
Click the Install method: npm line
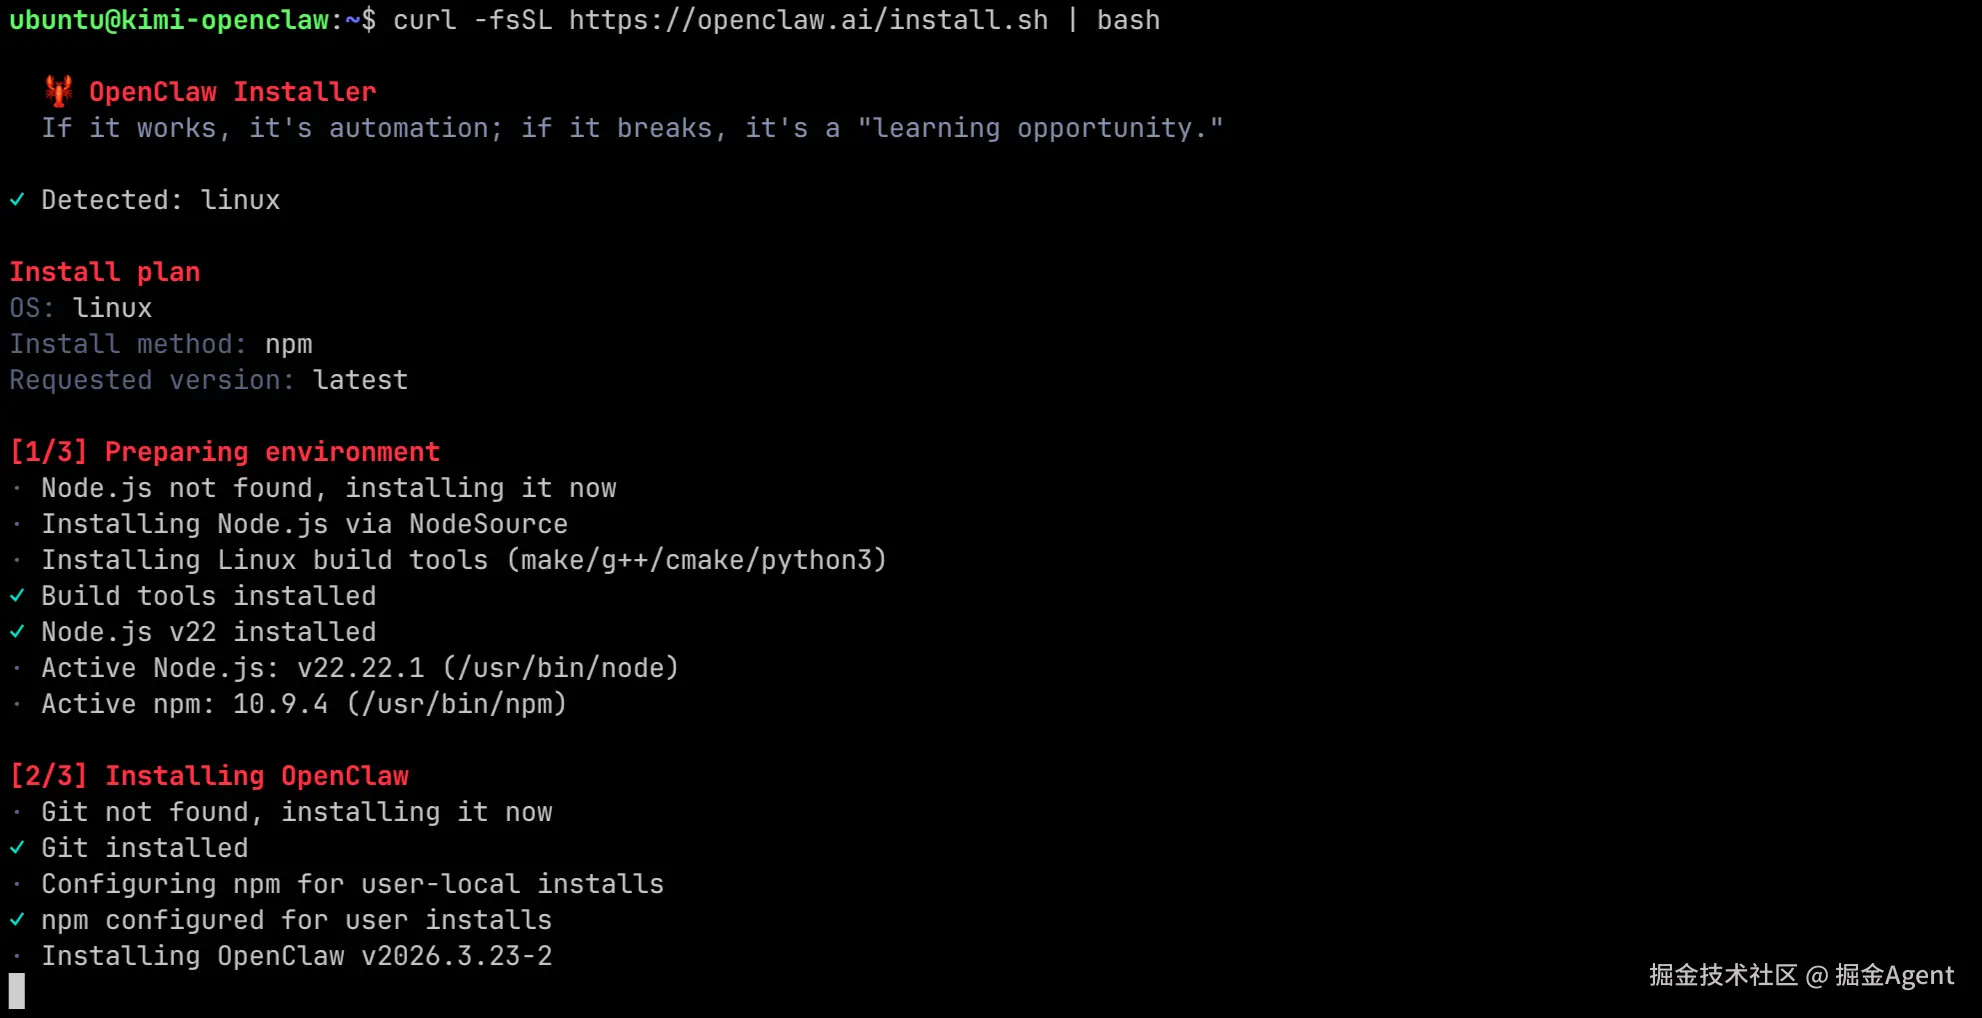(x=161, y=344)
